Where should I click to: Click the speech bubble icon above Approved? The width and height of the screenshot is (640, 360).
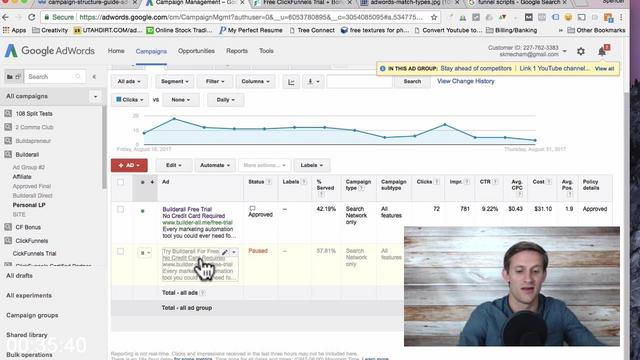tap(252, 209)
